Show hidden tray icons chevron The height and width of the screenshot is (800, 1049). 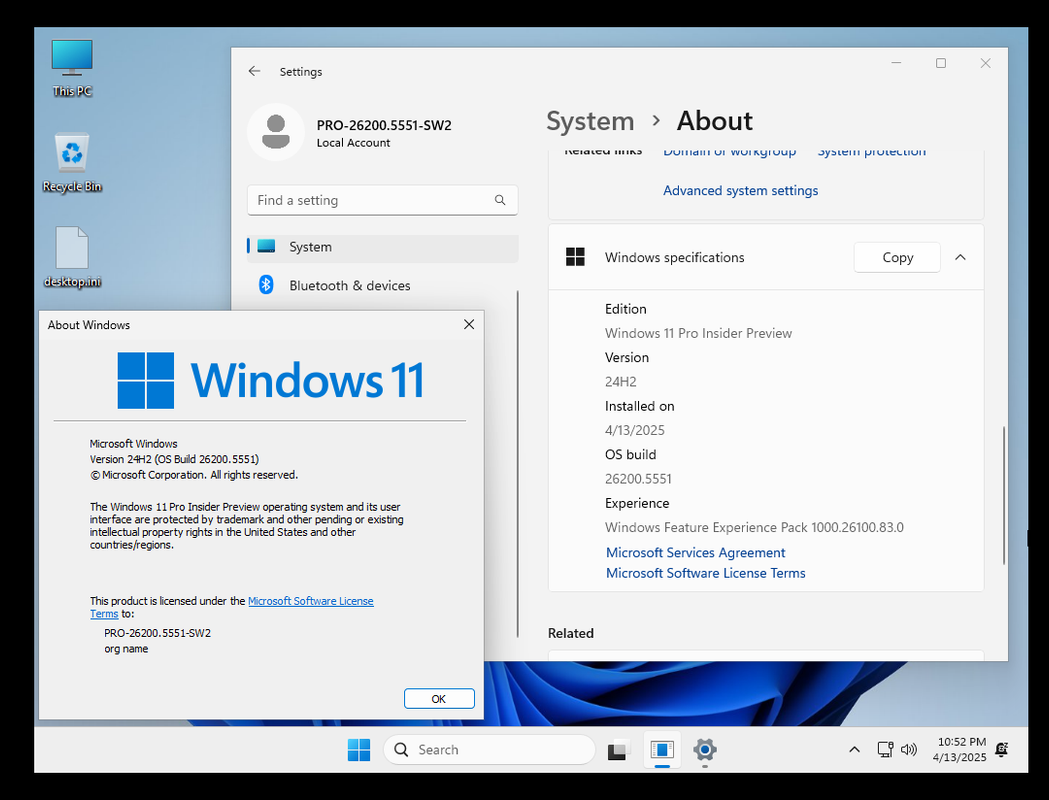pos(854,750)
